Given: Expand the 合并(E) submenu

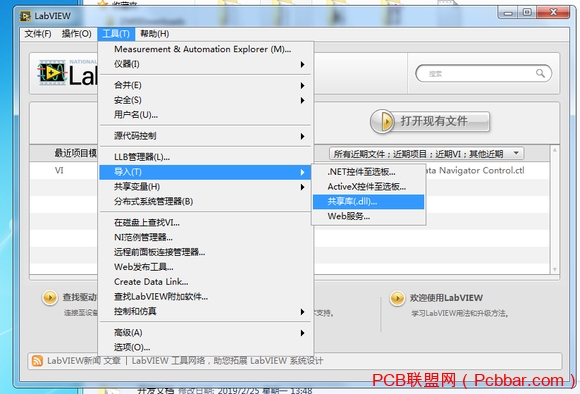Looking at the screenshot, I should tap(206, 85).
